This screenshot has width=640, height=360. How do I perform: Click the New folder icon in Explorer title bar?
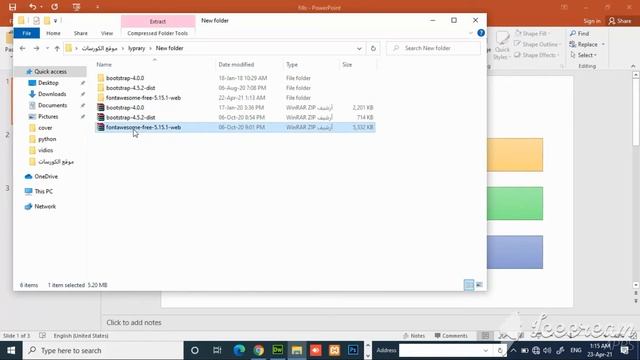click(x=47, y=20)
